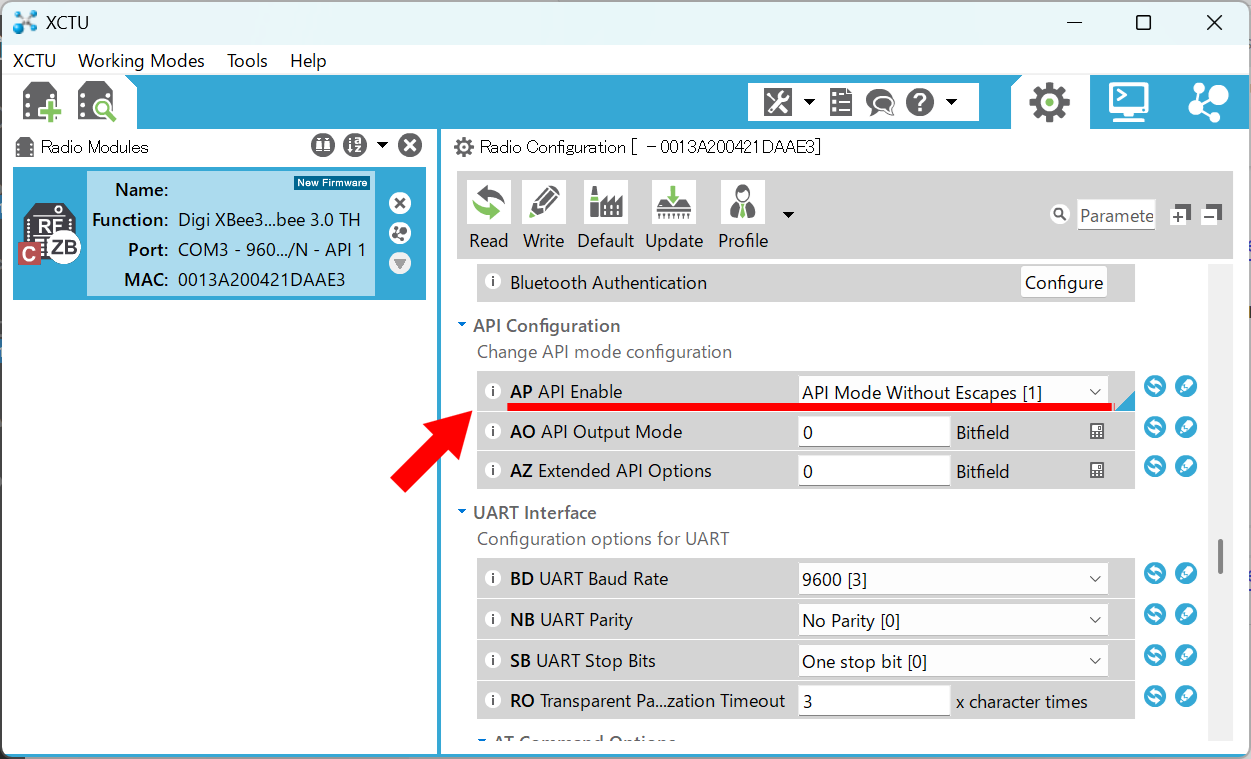
Task: Switch to Consoles working mode
Action: tap(1129, 102)
